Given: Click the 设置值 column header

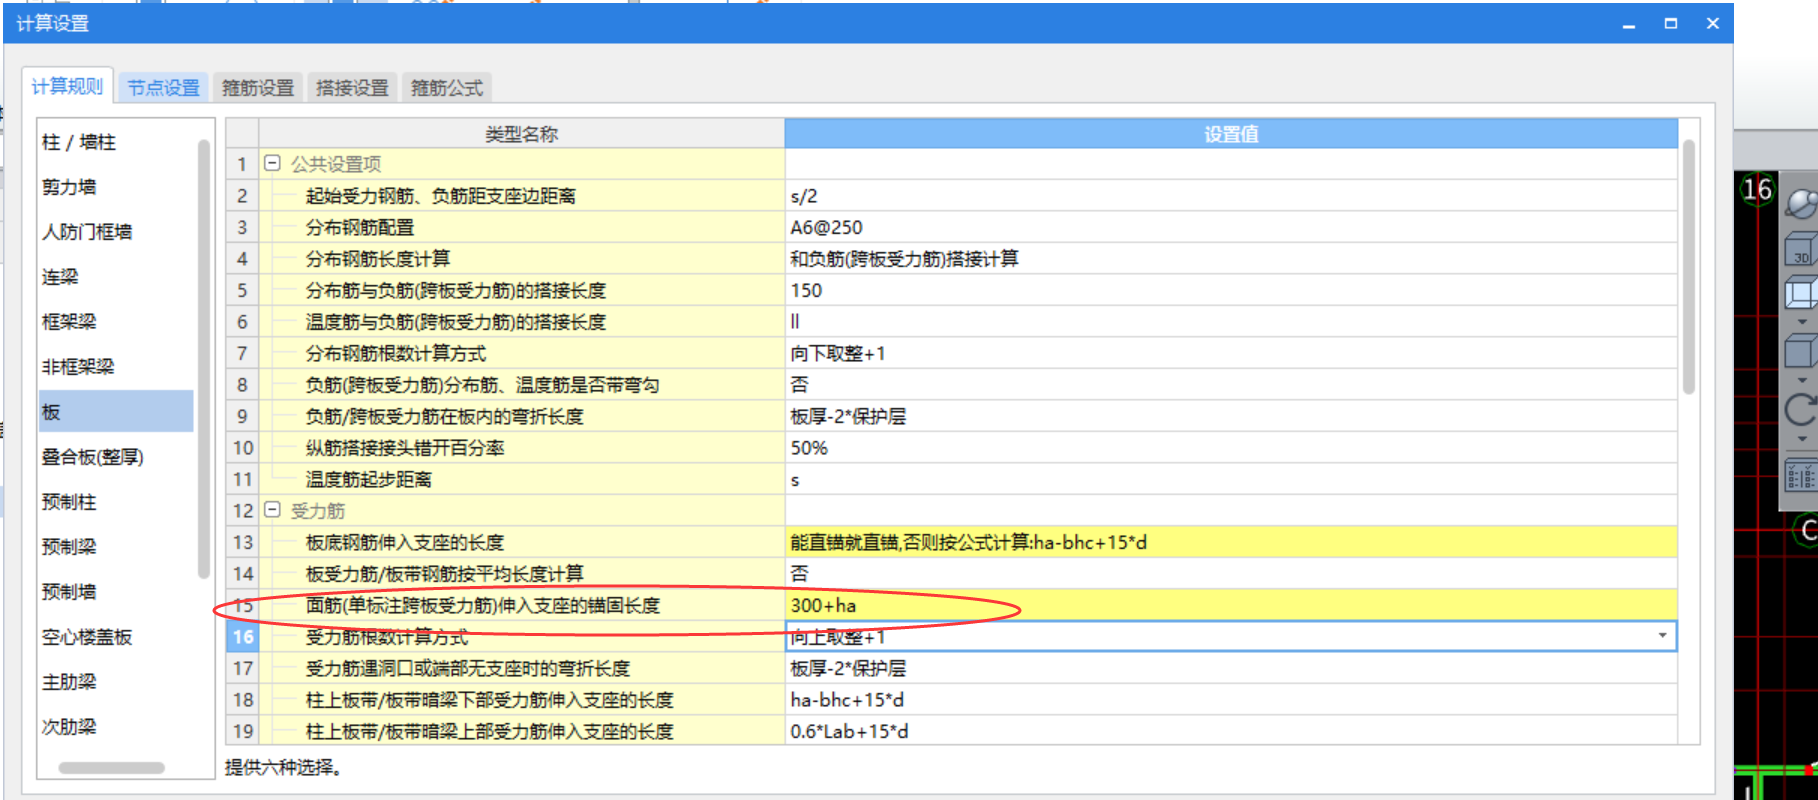Looking at the screenshot, I should [1231, 134].
